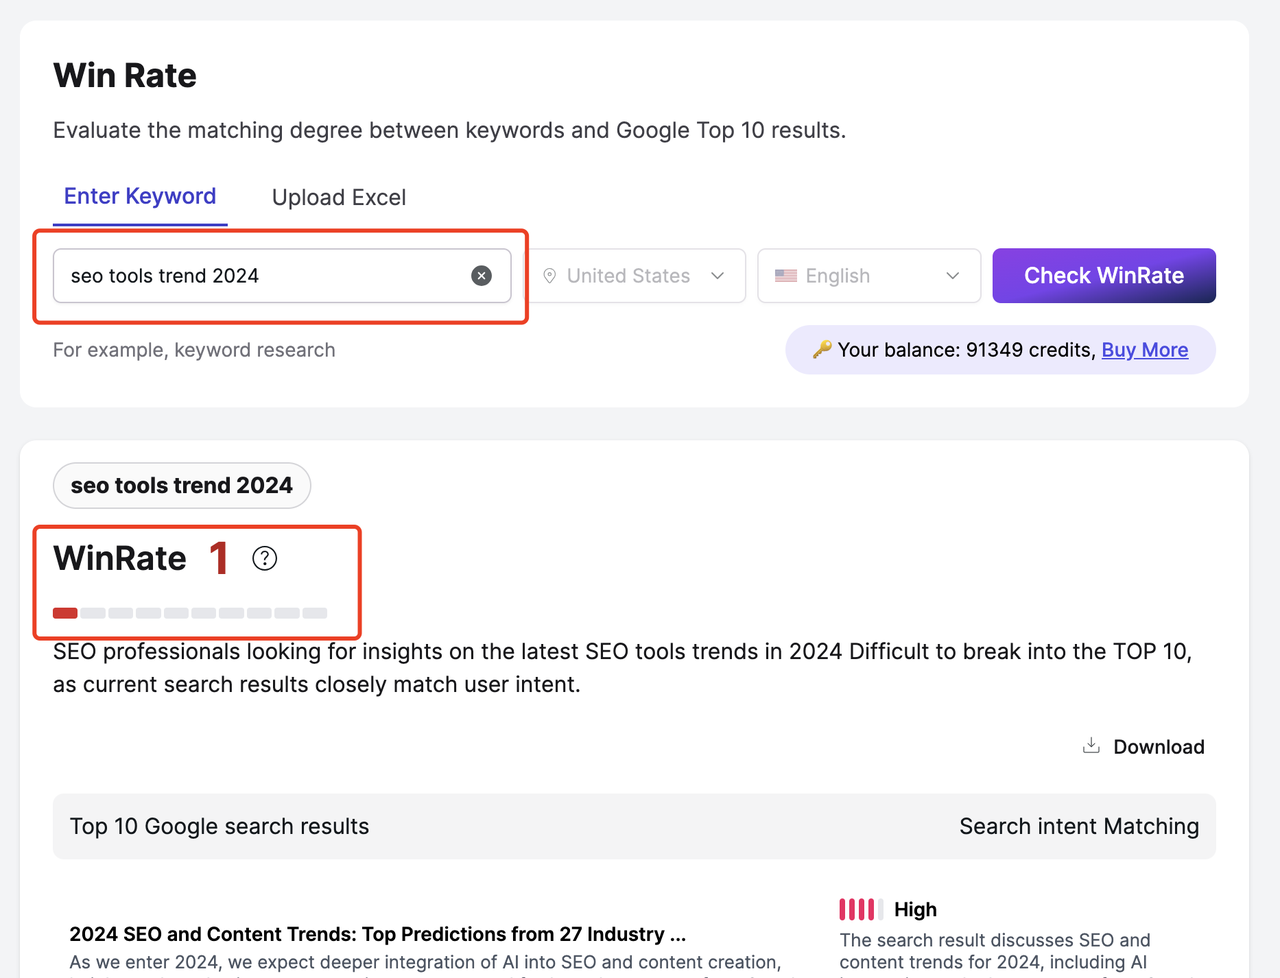Click the red WinRate score number 1
This screenshot has height=978, width=1280.
(219, 558)
